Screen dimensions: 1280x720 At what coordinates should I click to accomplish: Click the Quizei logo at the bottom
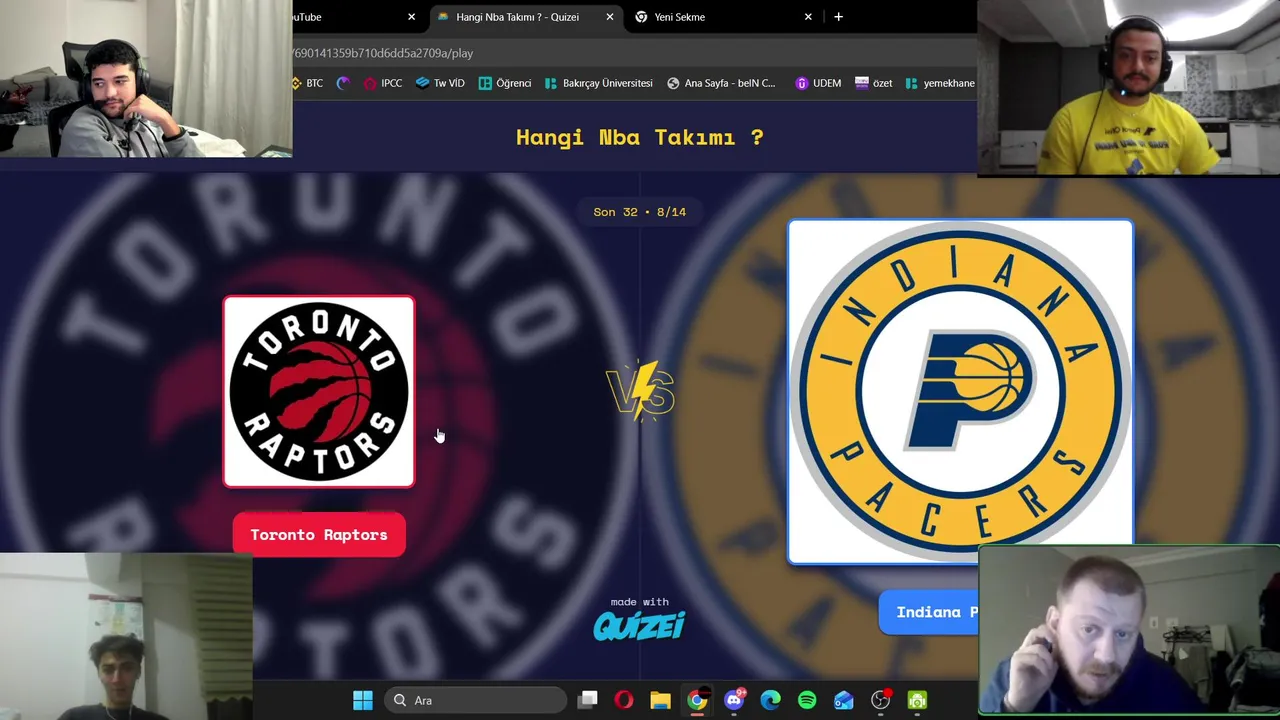point(639,625)
